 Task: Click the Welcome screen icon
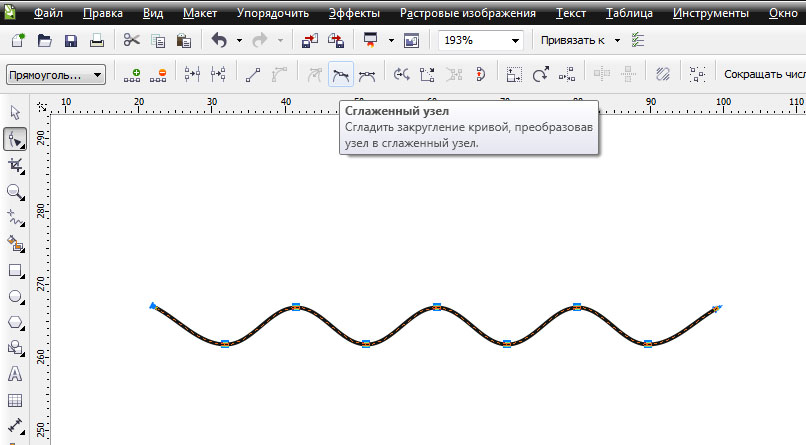tap(412, 40)
